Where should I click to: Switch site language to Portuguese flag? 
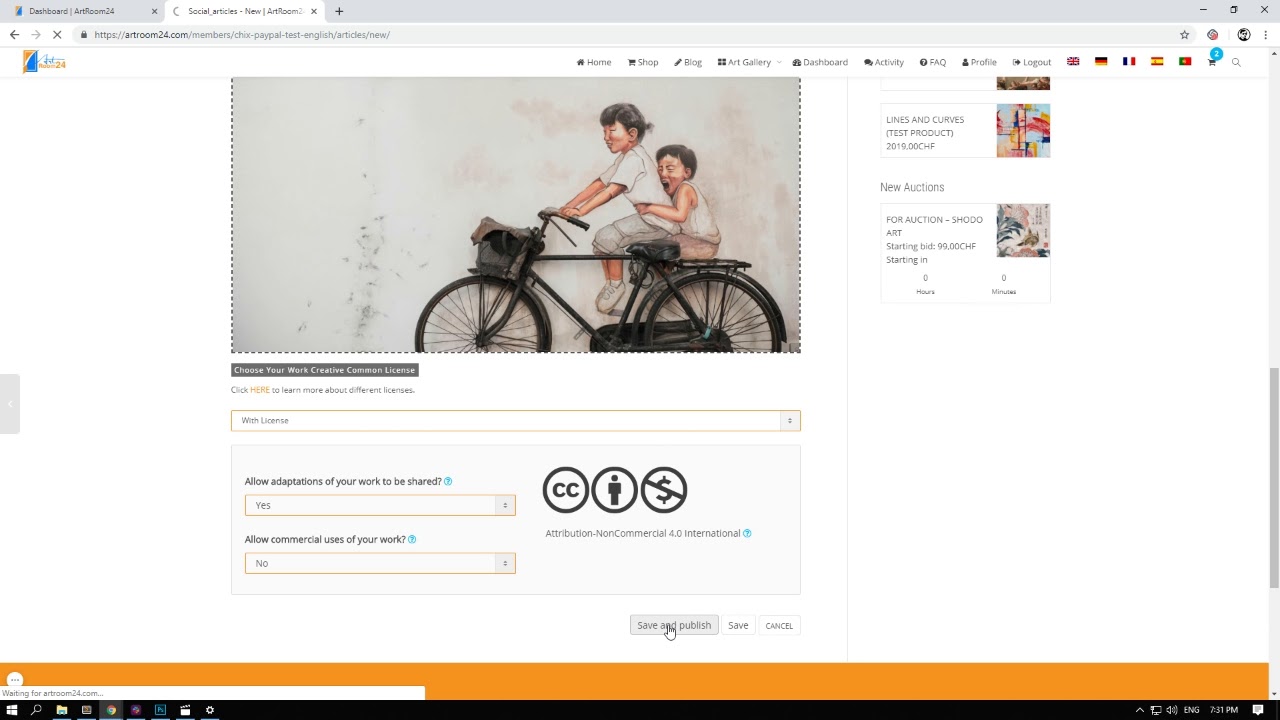pyautogui.click(x=1185, y=62)
